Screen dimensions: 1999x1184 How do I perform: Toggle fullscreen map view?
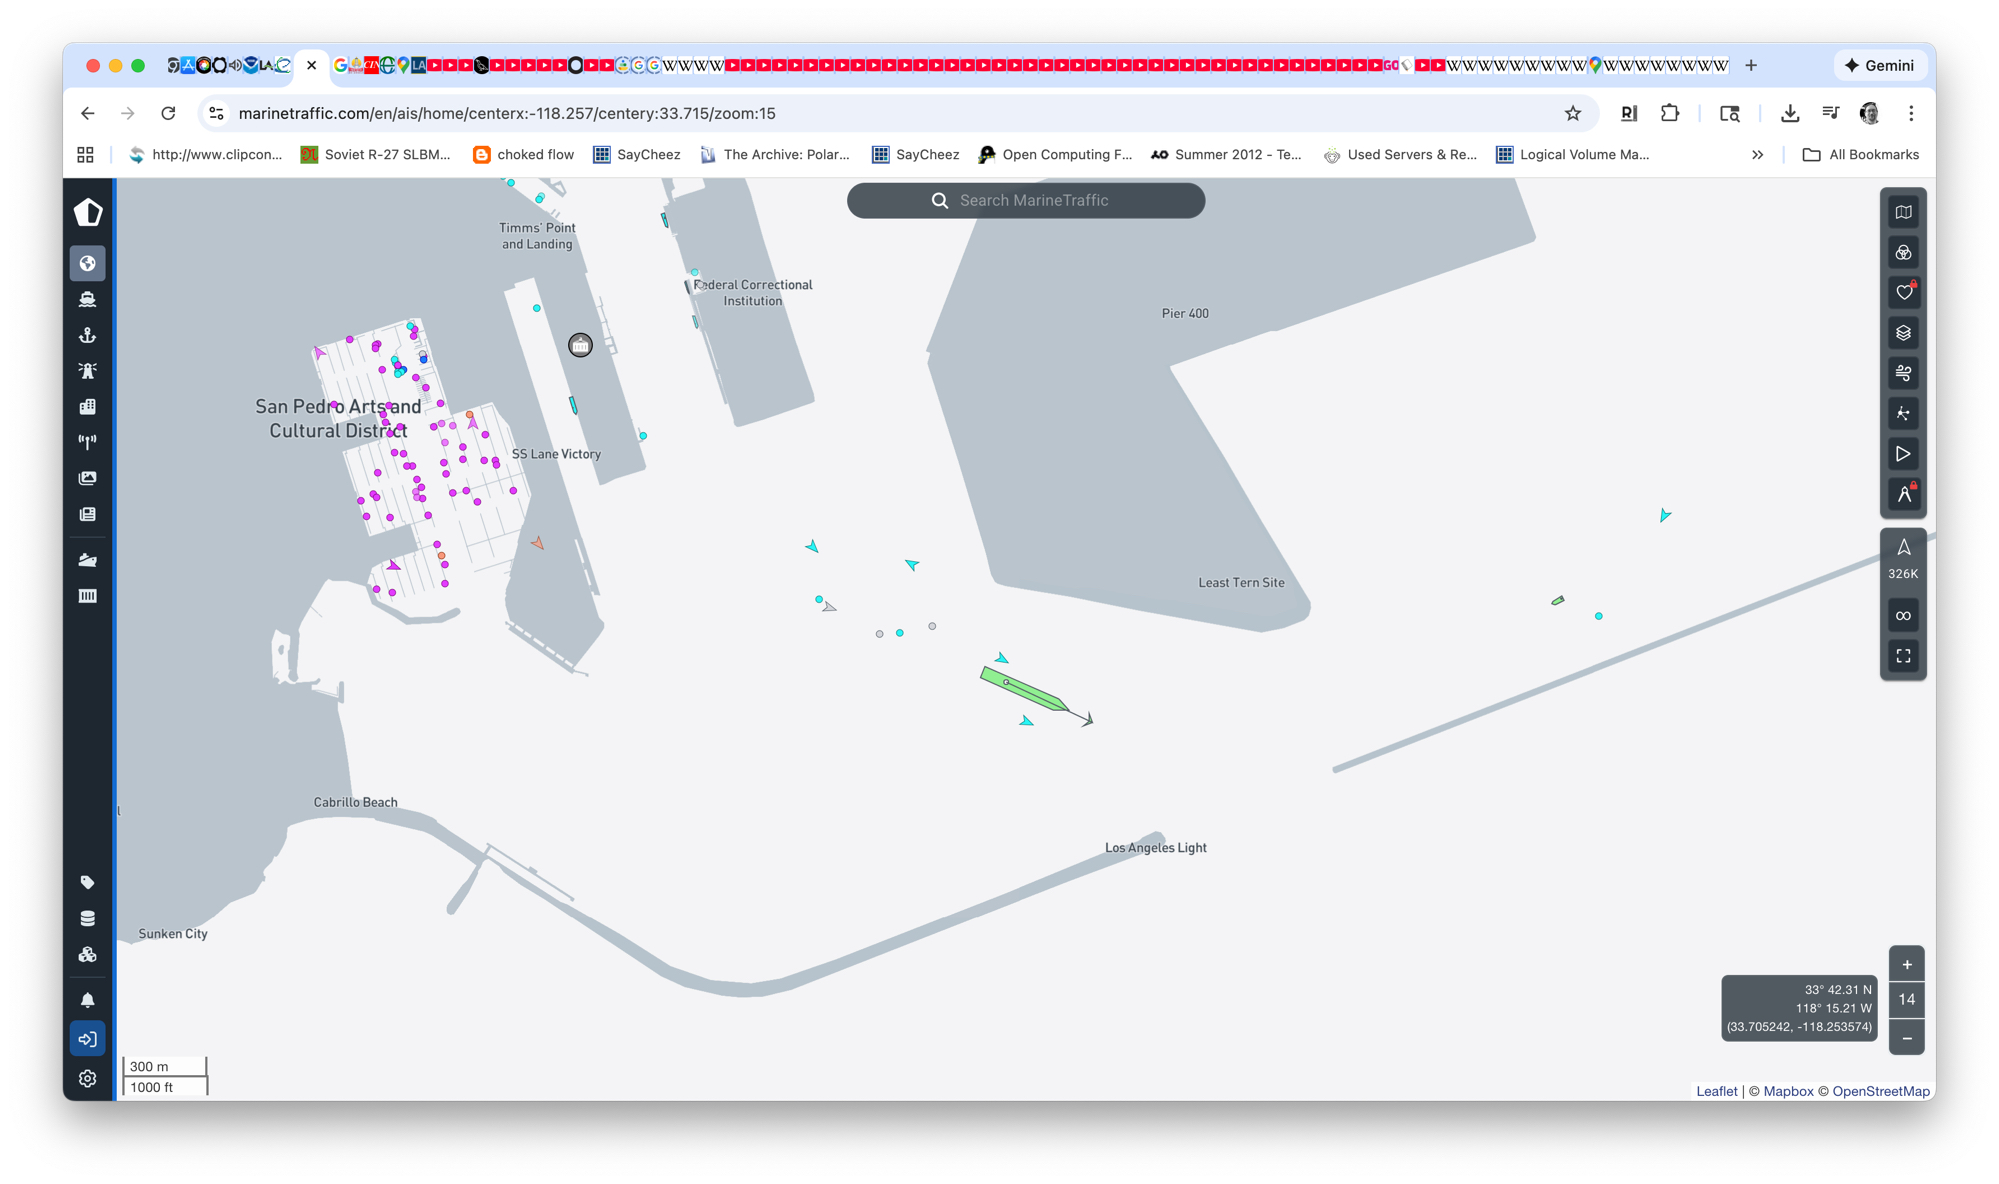1903,656
